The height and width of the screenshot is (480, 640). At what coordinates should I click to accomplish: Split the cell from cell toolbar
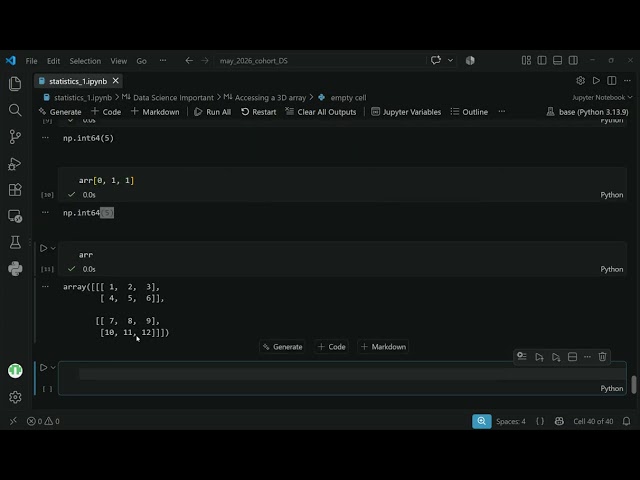(x=572, y=357)
